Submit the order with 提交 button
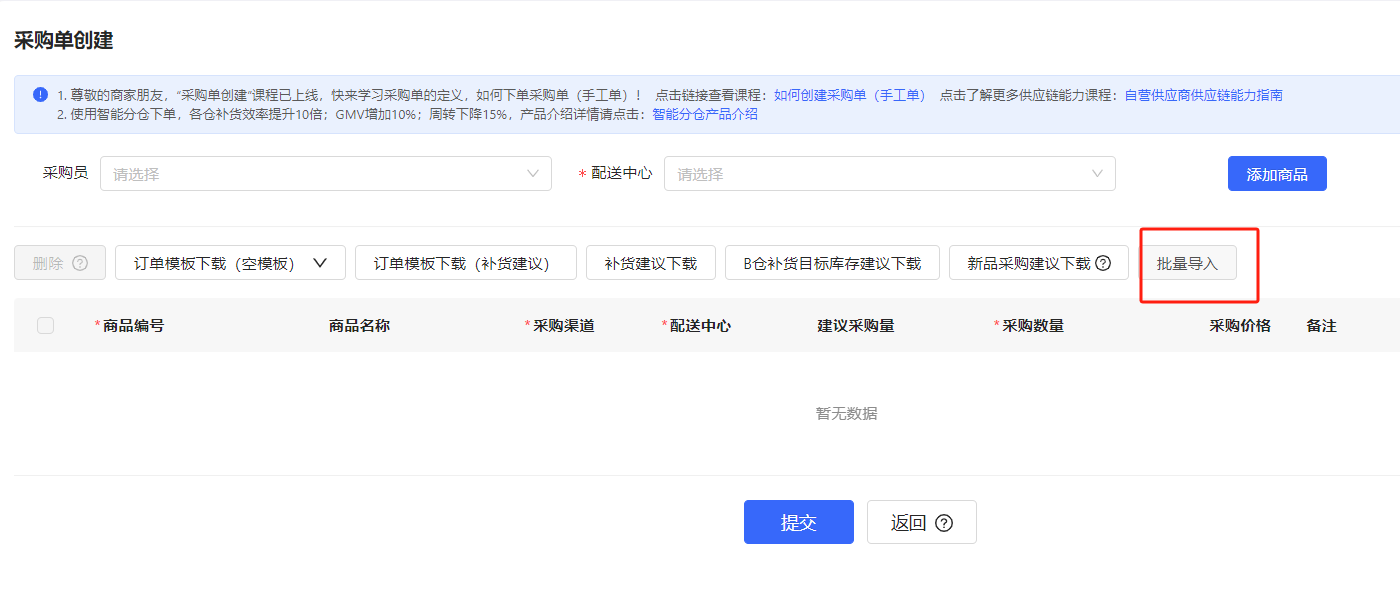Viewport: 1400px width, 594px height. pyautogui.click(x=798, y=522)
